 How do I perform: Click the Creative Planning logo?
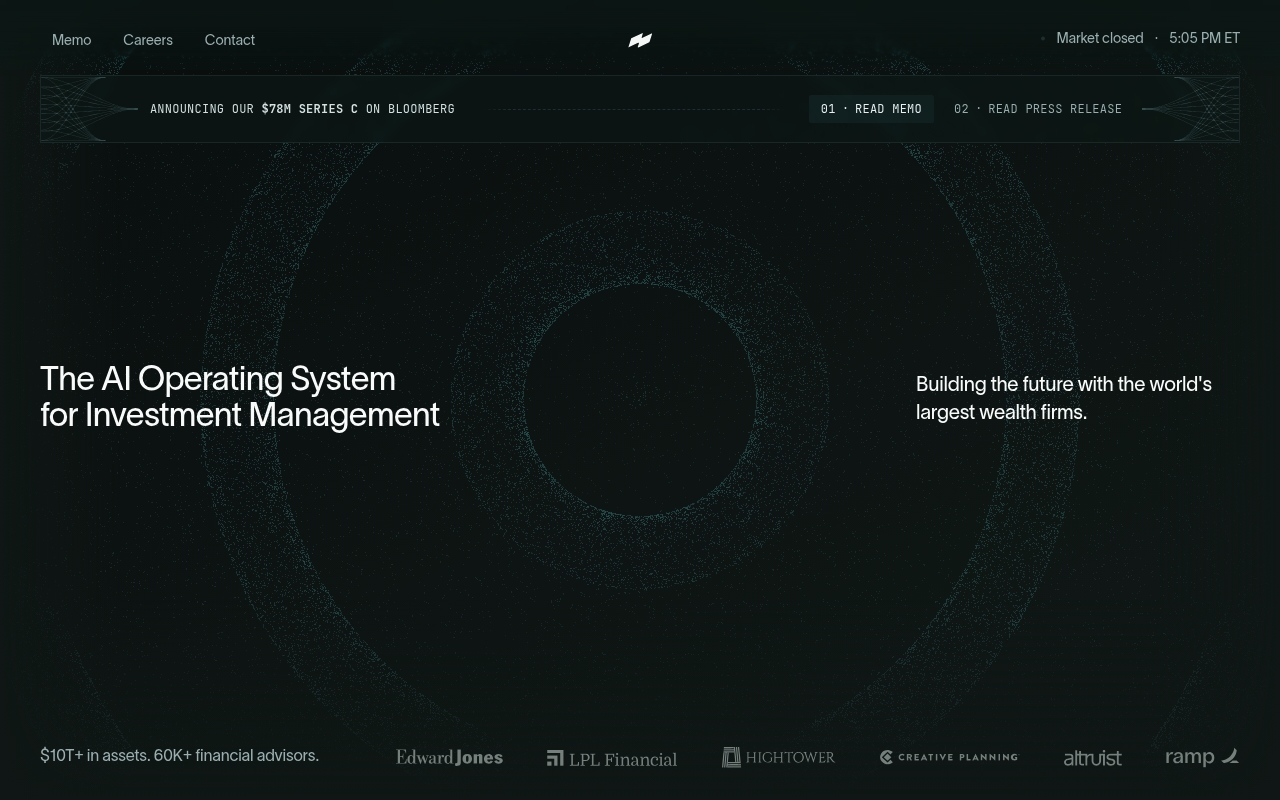click(x=949, y=757)
